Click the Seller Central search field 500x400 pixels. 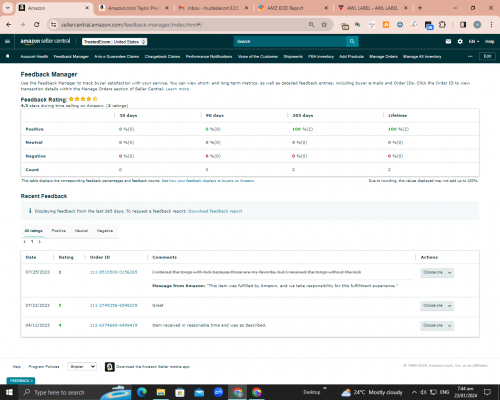(x=289, y=41)
